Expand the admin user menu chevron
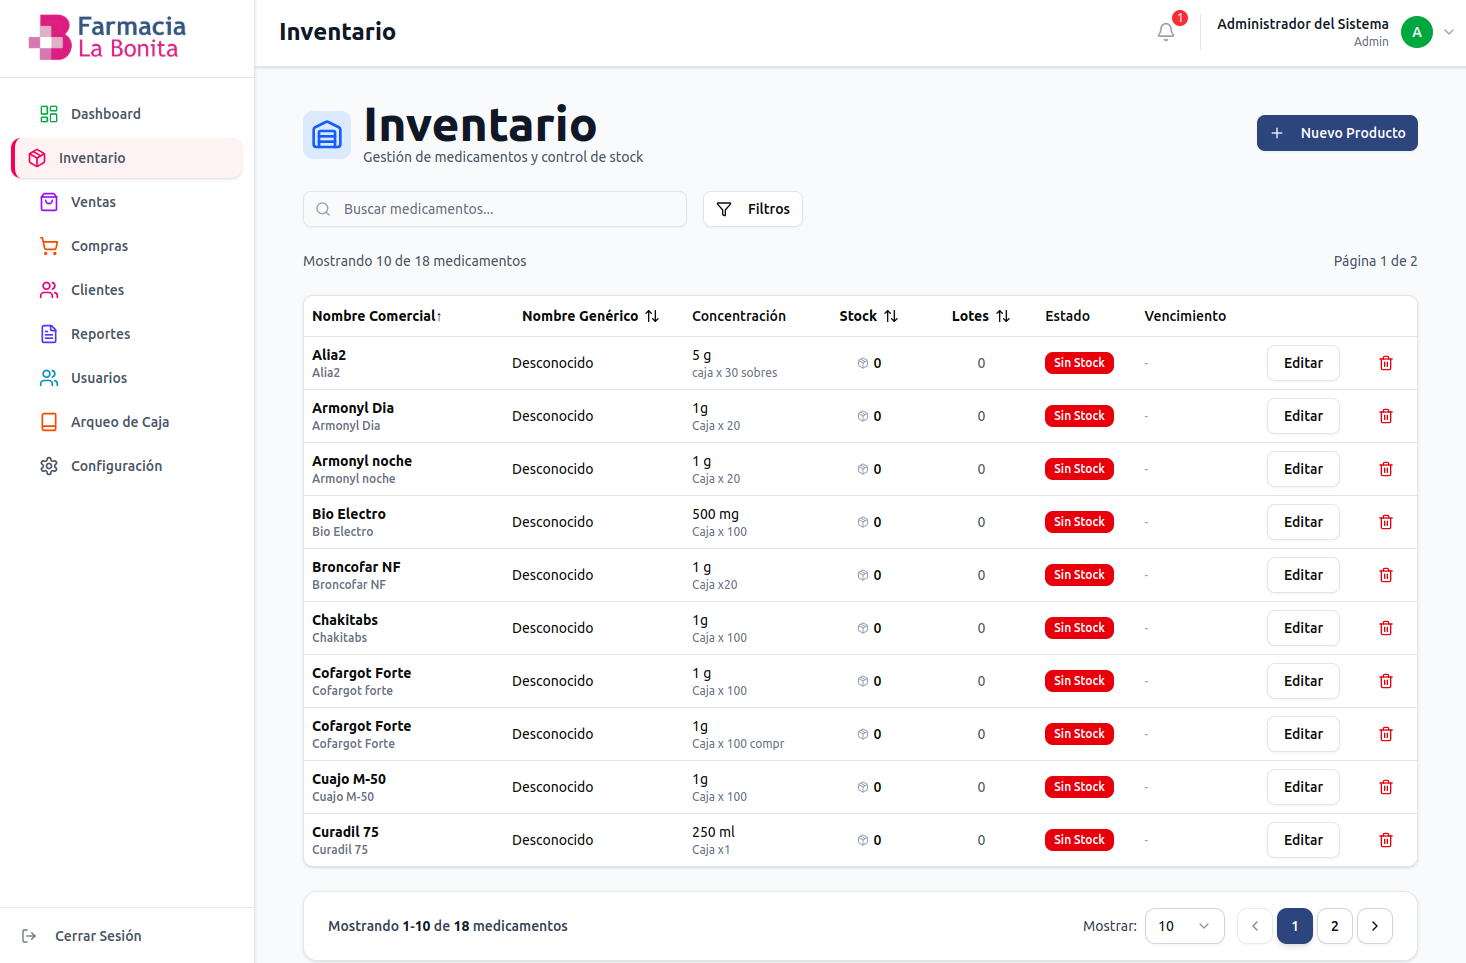1466x963 pixels. pyautogui.click(x=1449, y=32)
